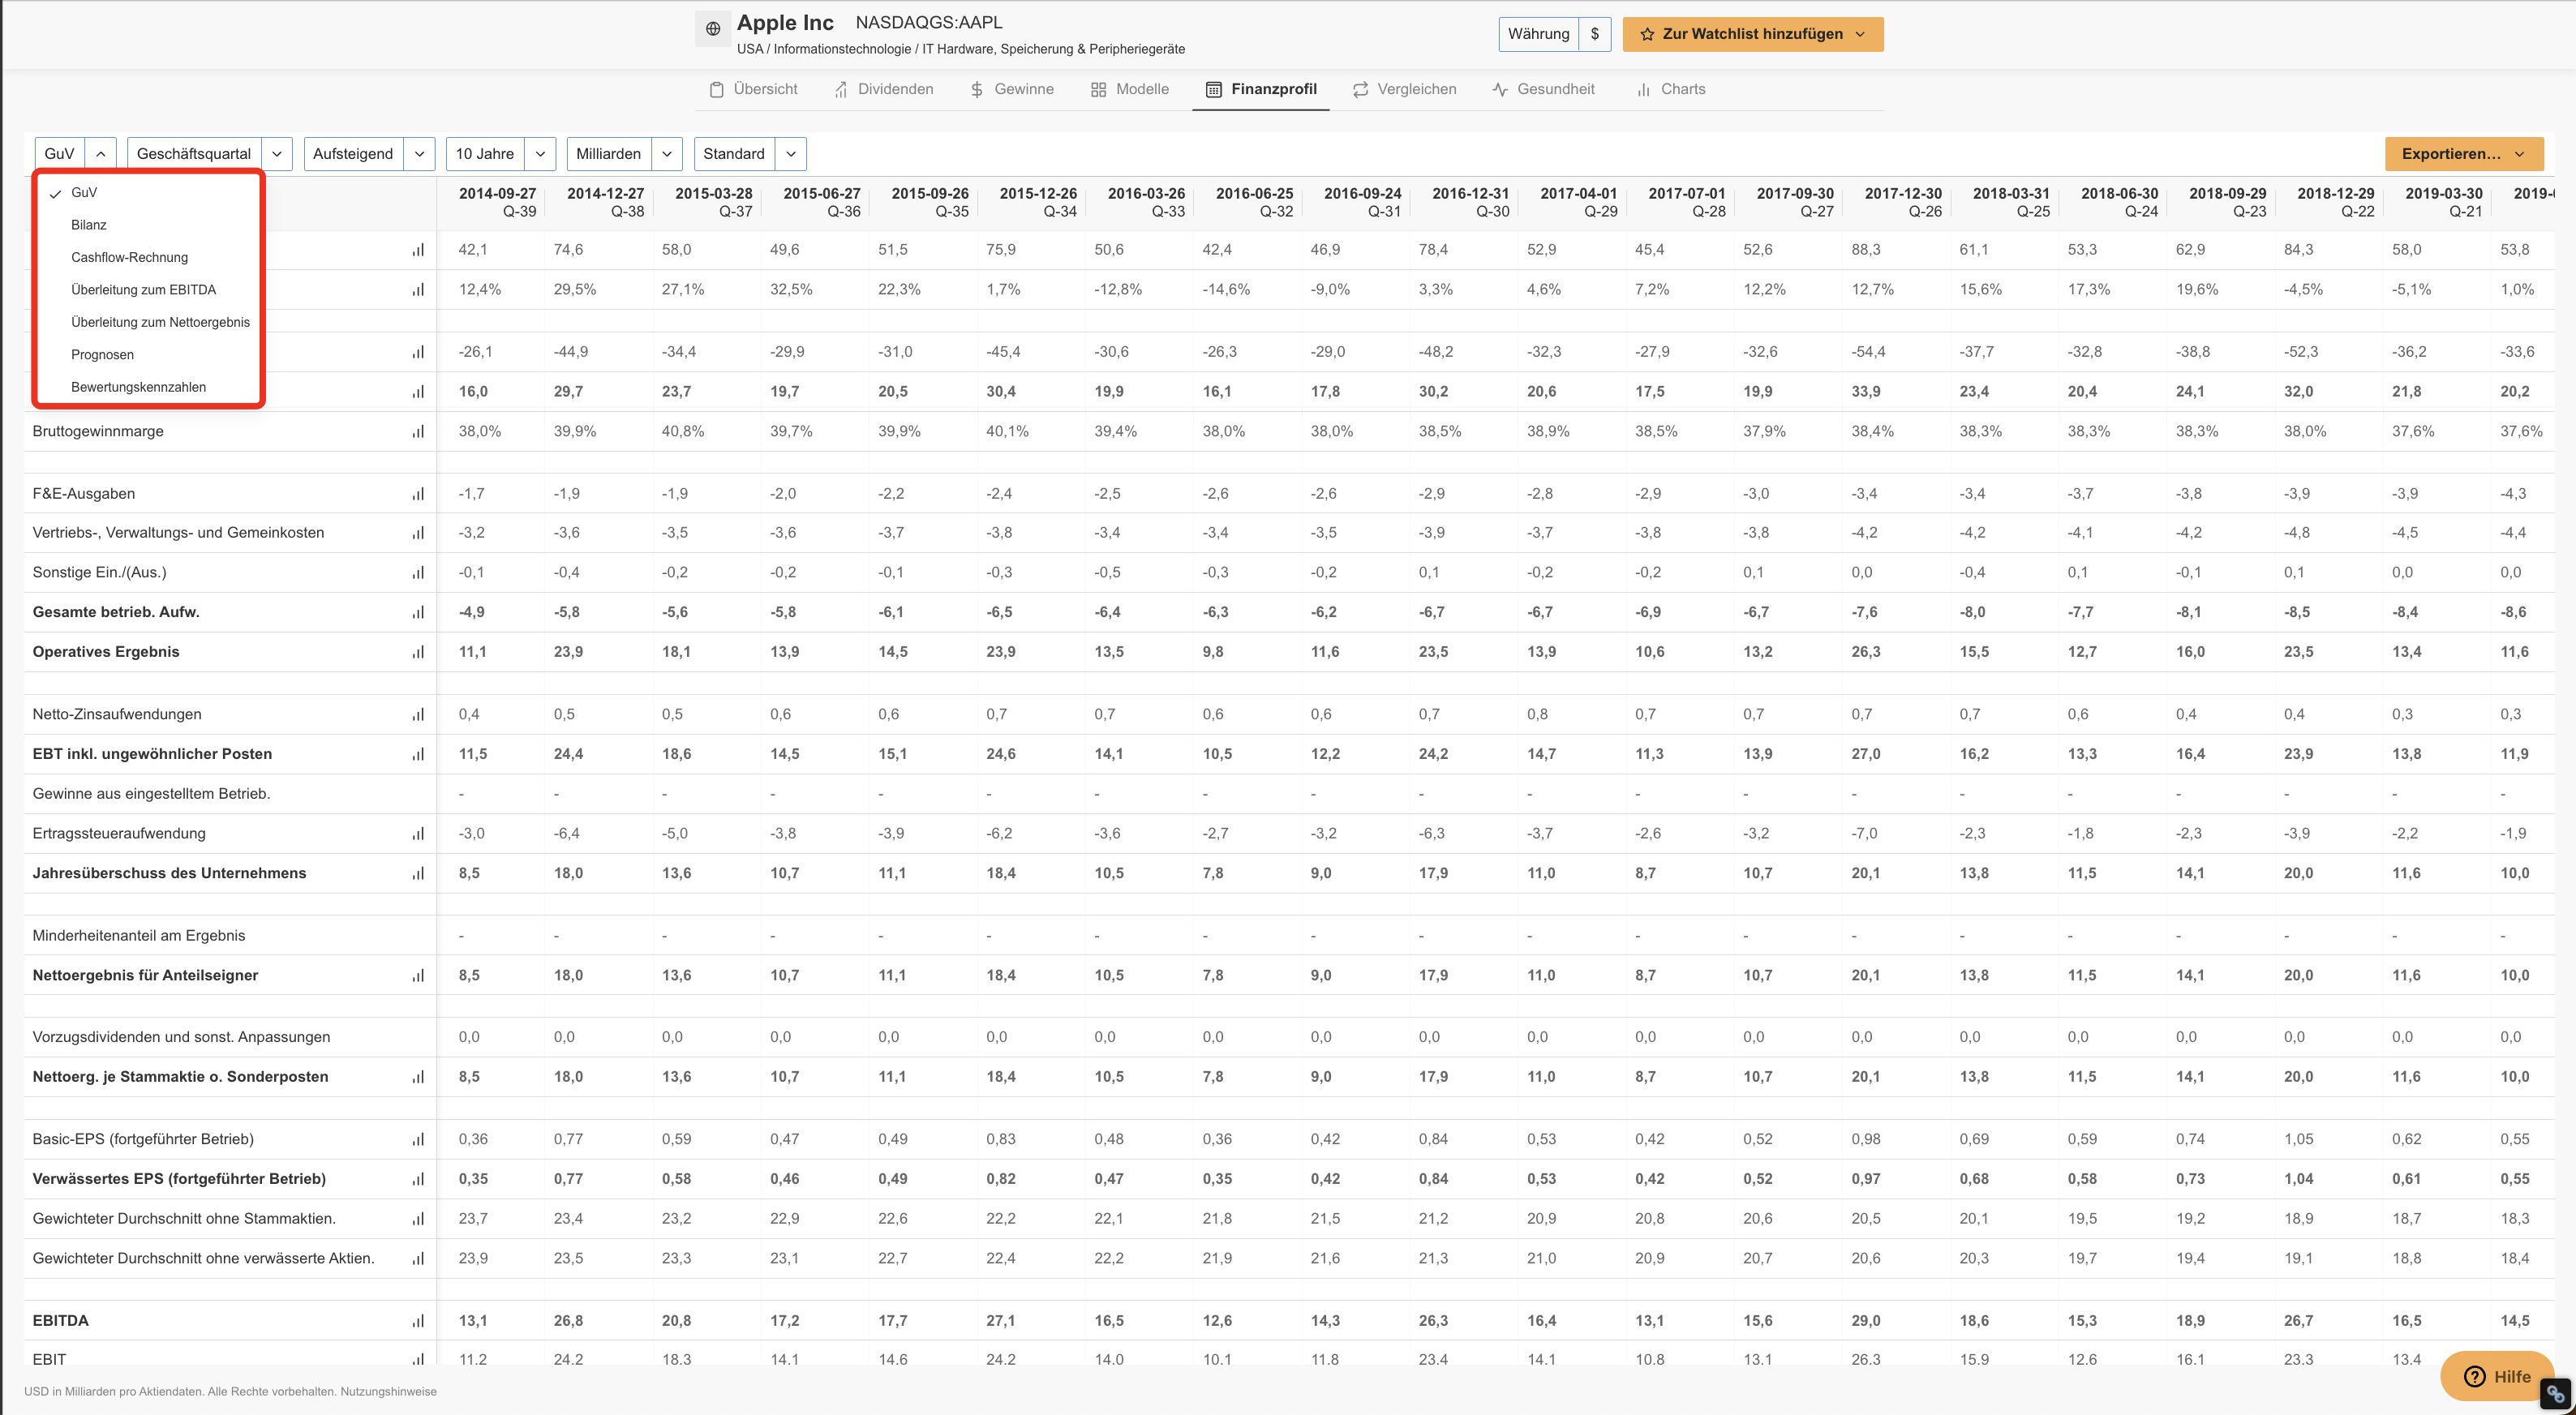This screenshot has height=1415, width=2576.
Task: Show chart for Gesamte betrieb. Aufw.
Action: click(418, 613)
